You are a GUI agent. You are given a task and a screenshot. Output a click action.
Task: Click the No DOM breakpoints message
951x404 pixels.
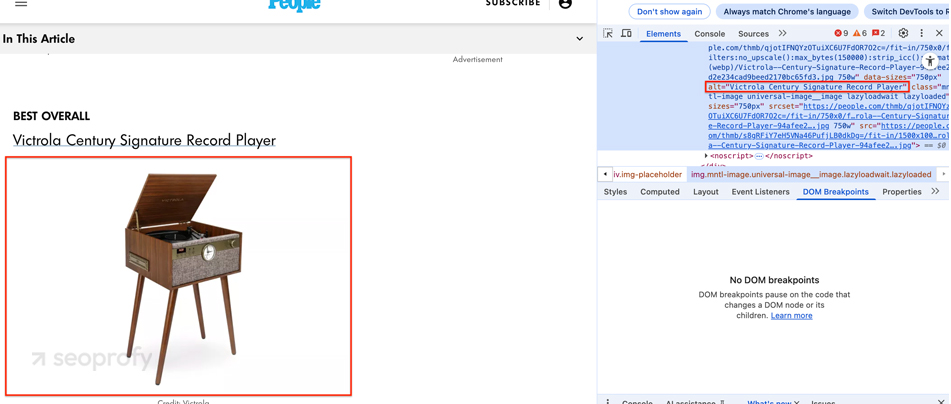(774, 280)
